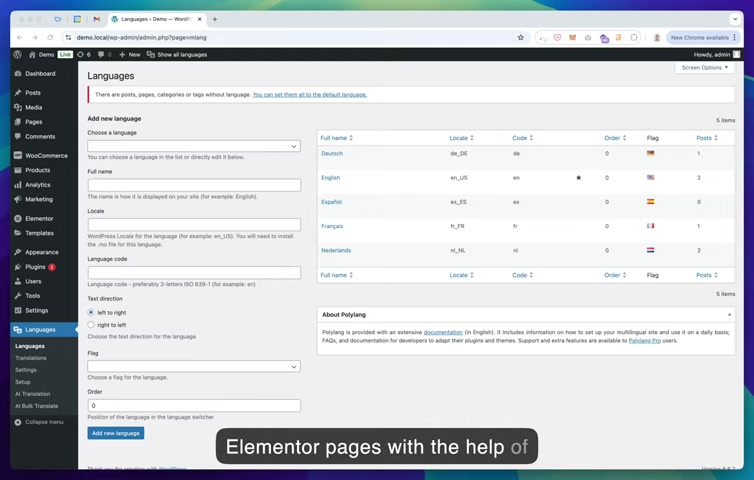The height and width of the screenshot is (480, 754).
Task: Click the Demo site home icon
Action: [32, 54]
